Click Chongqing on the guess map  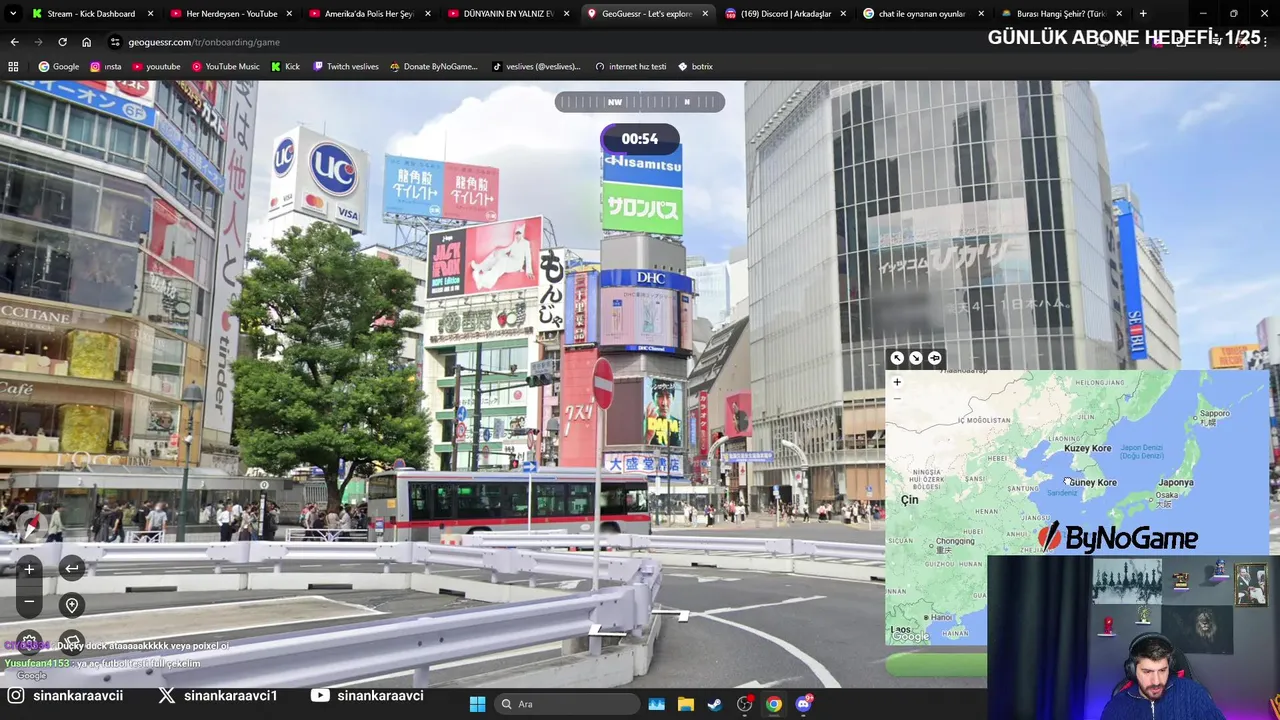[x=955, y=542]
